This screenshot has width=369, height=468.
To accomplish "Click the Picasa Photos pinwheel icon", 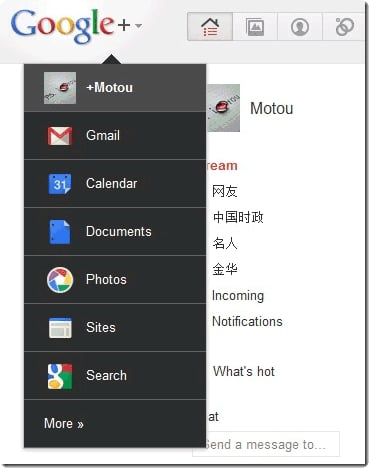I will point(60,280).
